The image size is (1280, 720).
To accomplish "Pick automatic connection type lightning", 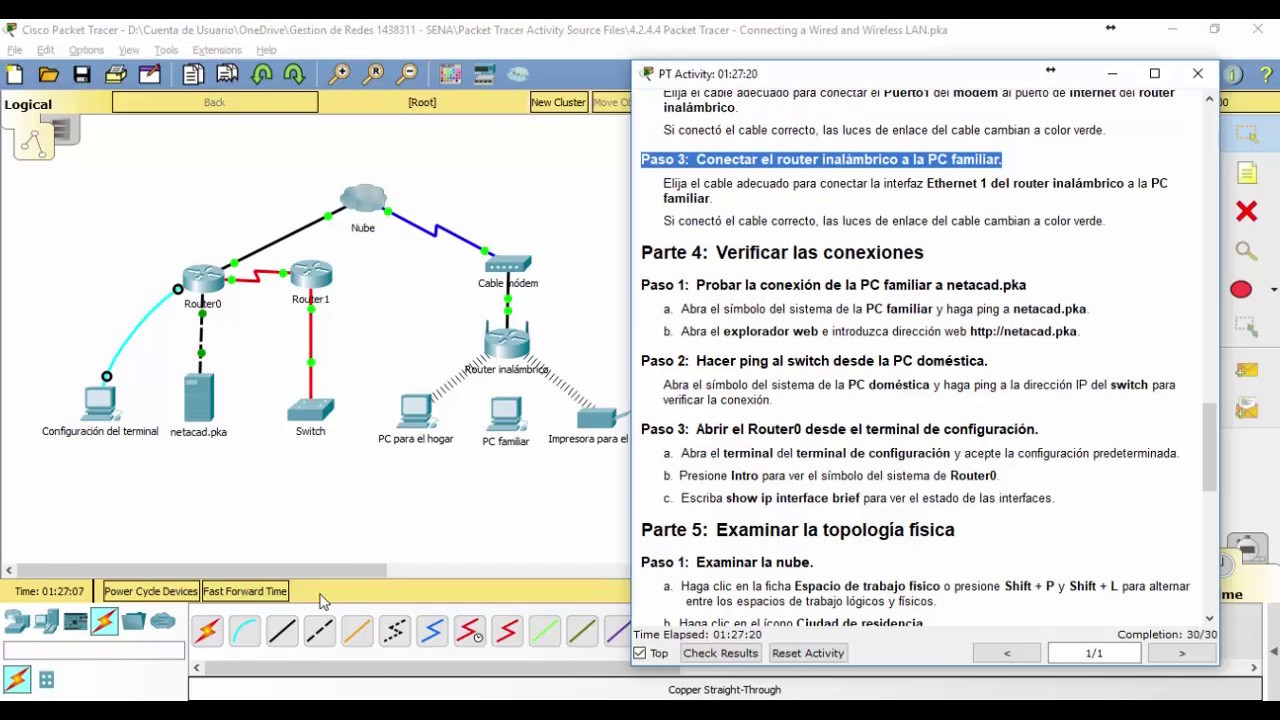I will pyautogui.click(x=207, y=631).
